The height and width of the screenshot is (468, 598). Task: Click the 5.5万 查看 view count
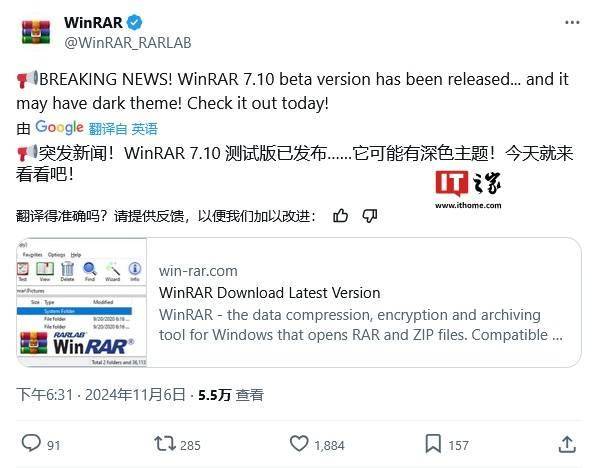231,395
